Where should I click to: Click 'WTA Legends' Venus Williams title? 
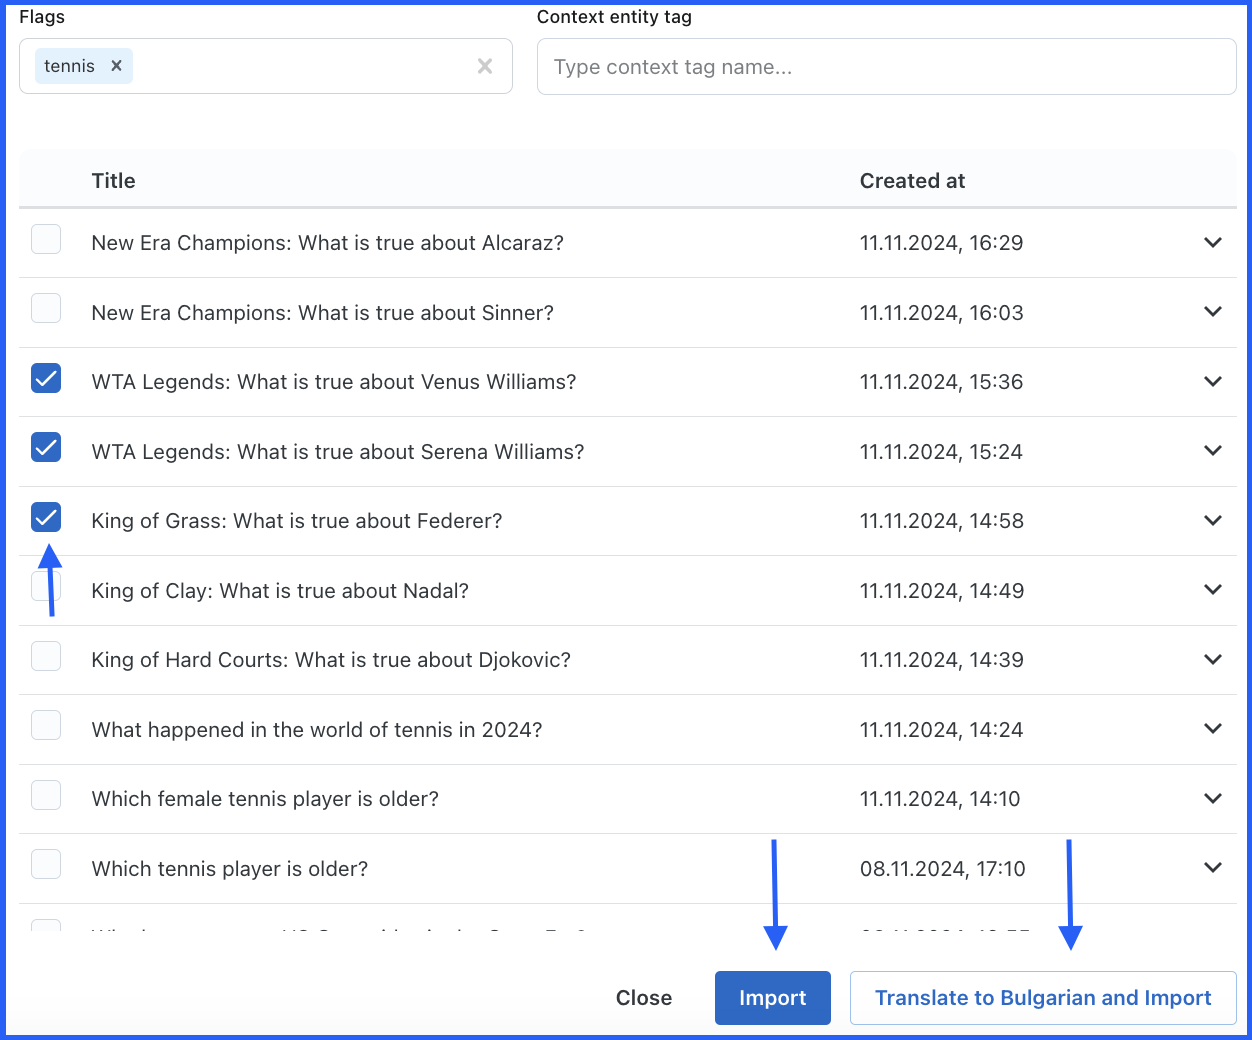[x=333, y=382]
